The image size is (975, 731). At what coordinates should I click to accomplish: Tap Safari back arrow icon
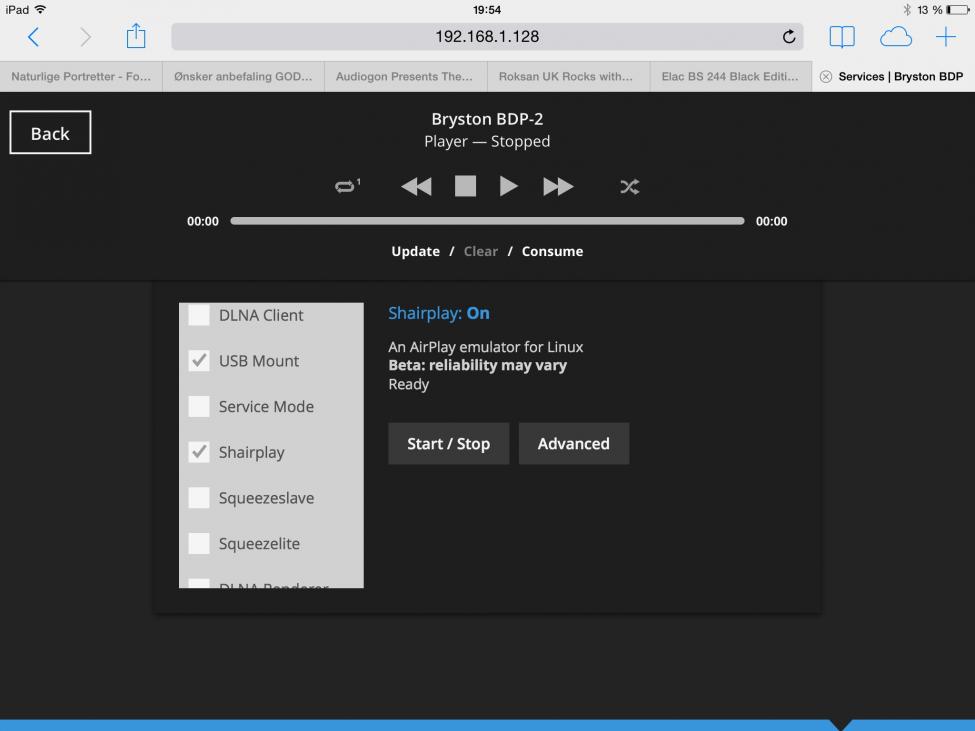[34, 37]
